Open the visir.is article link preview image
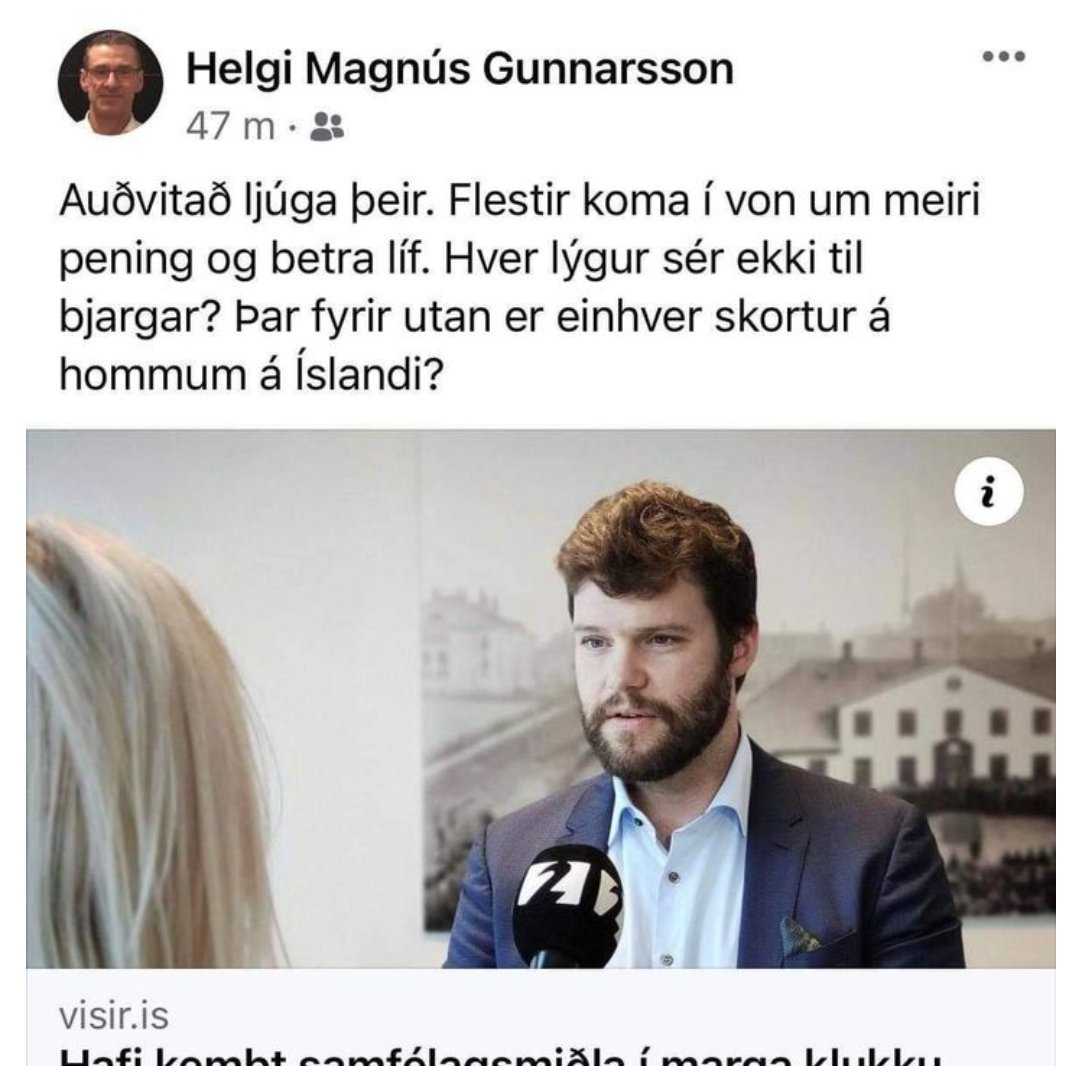Image resolution: width=1080 pixels, height=1066 pixels. (x=541, y=699)
